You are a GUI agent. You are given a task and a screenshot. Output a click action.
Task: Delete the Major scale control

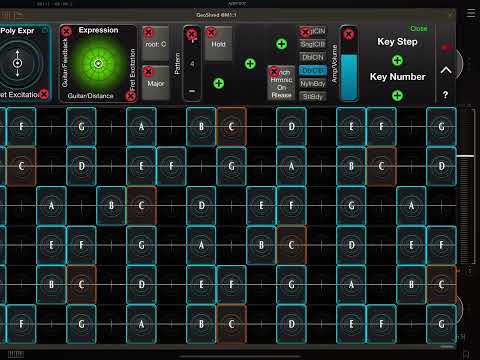coord(148,72)
